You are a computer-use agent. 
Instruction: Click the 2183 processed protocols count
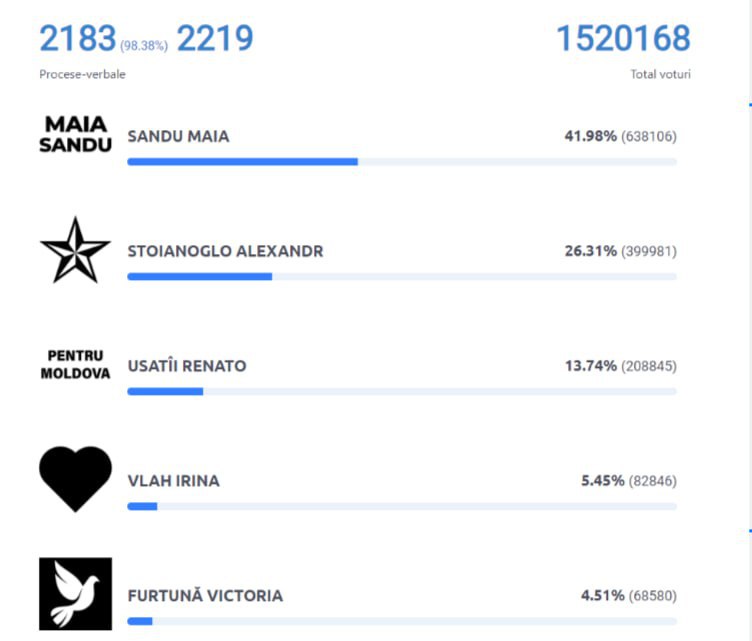[x=78, y=38]
